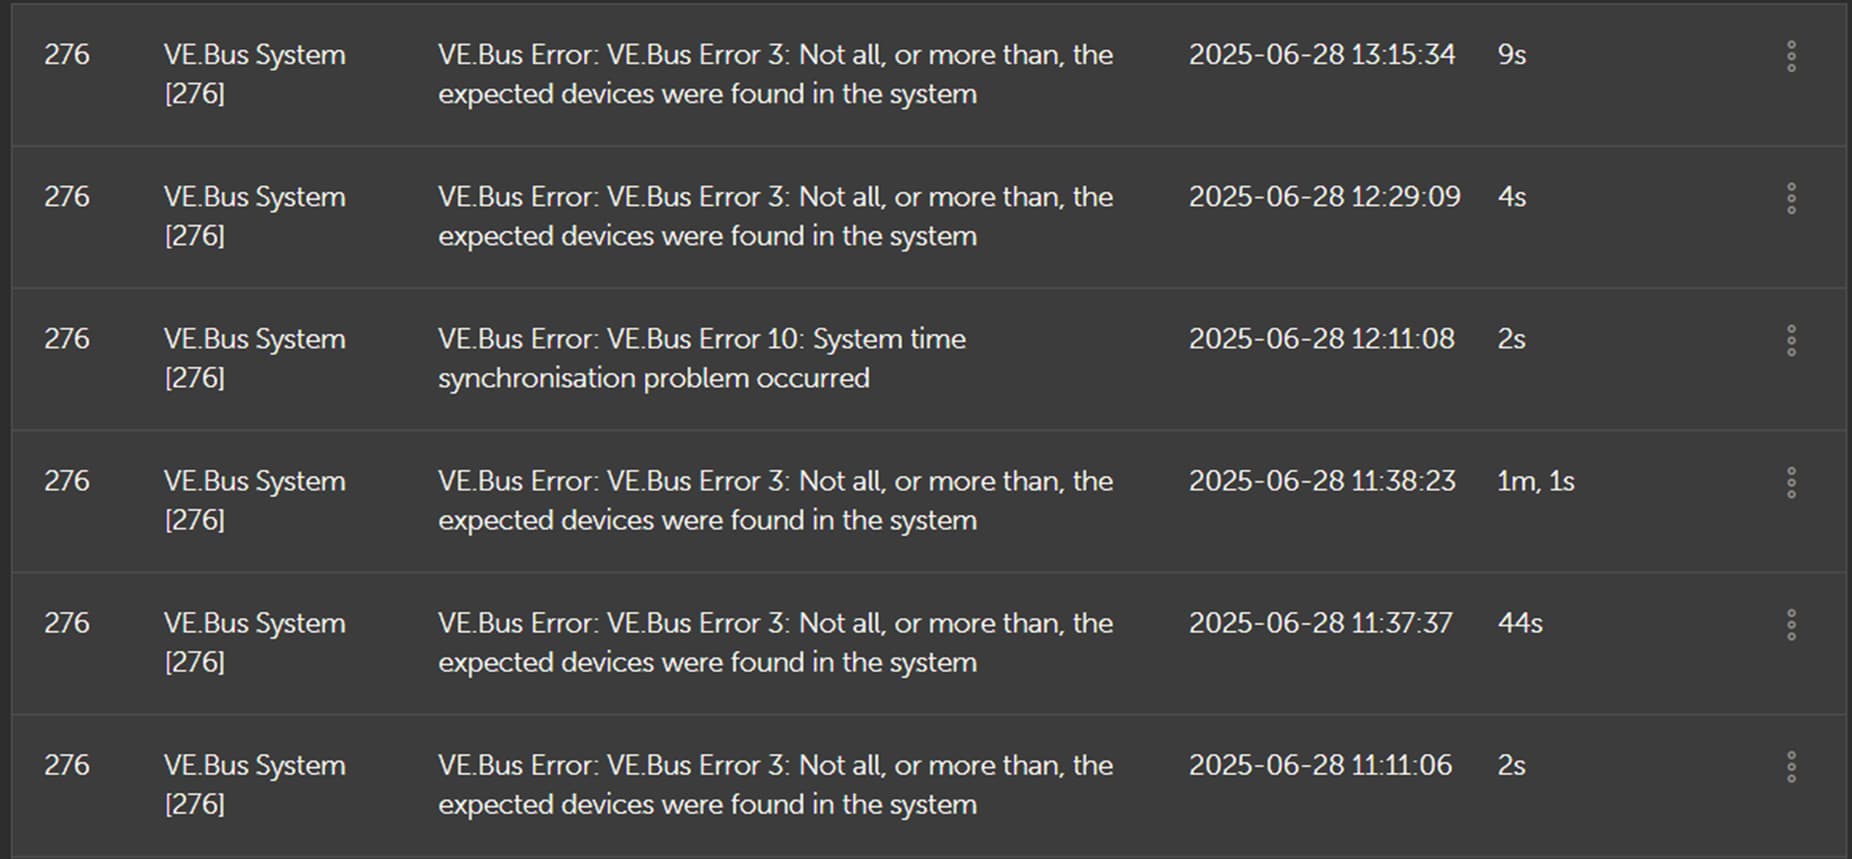Click the 4s duration value
This screenshot has height=859, width=1852.
1511,197
